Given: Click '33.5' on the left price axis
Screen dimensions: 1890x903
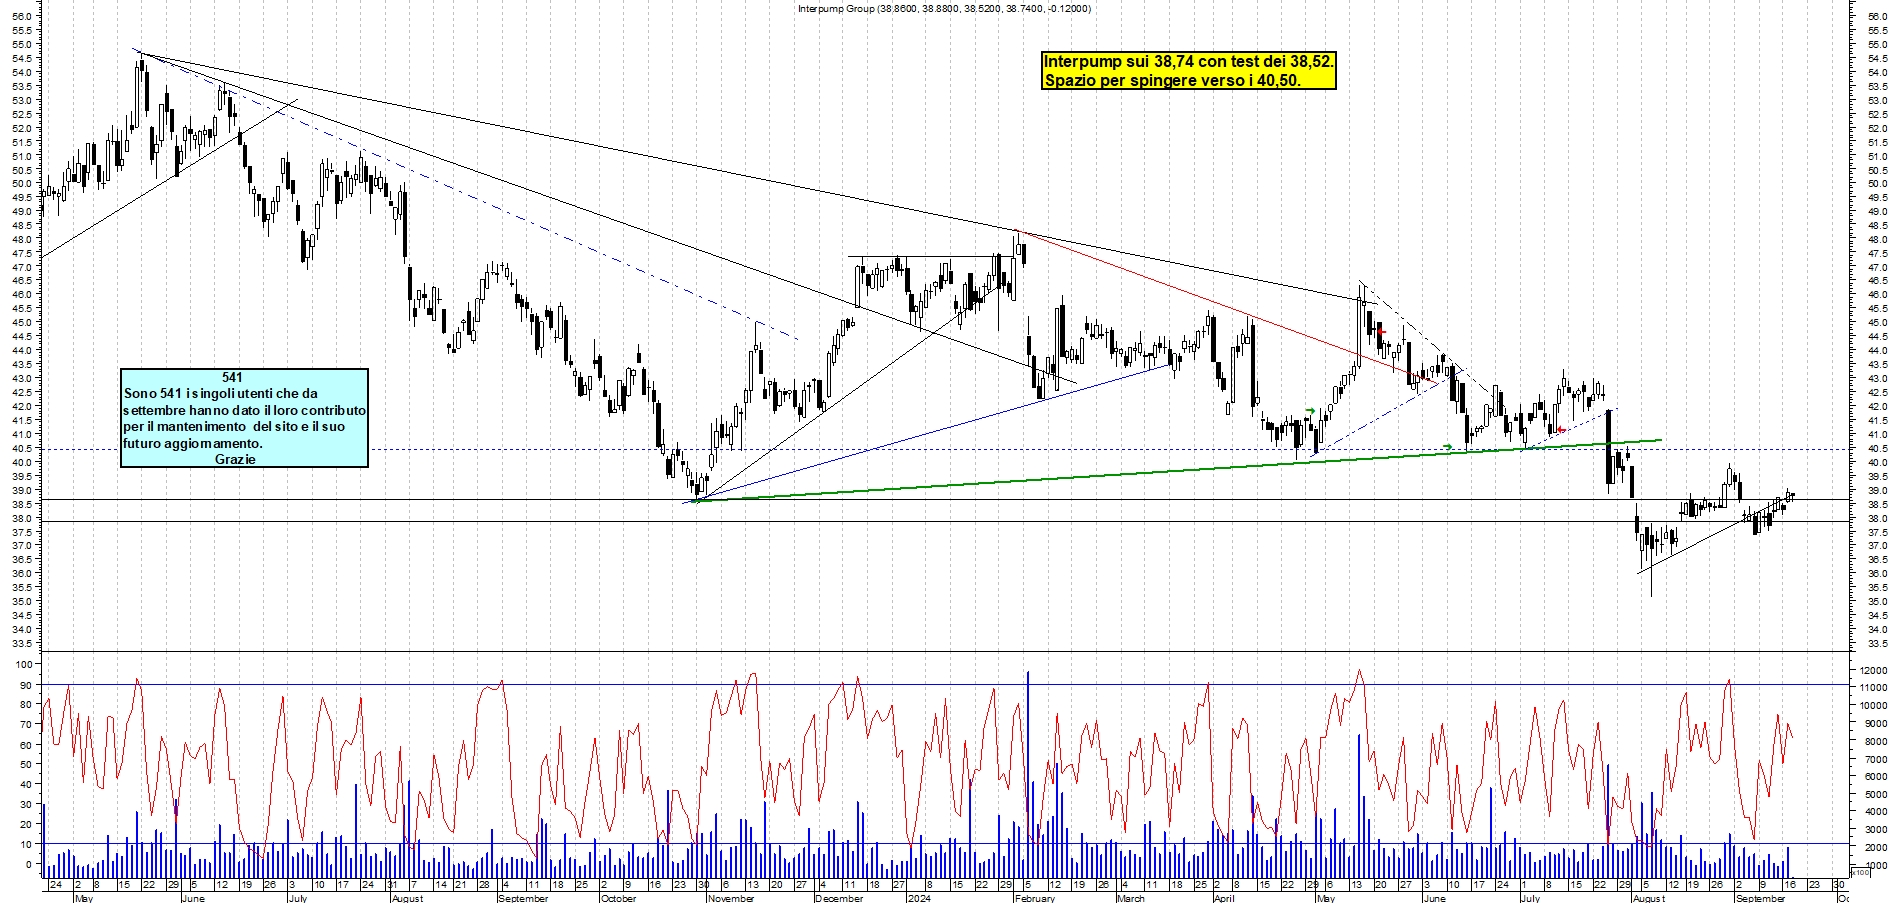Looking at the screenshot, I should click(23, 644).
